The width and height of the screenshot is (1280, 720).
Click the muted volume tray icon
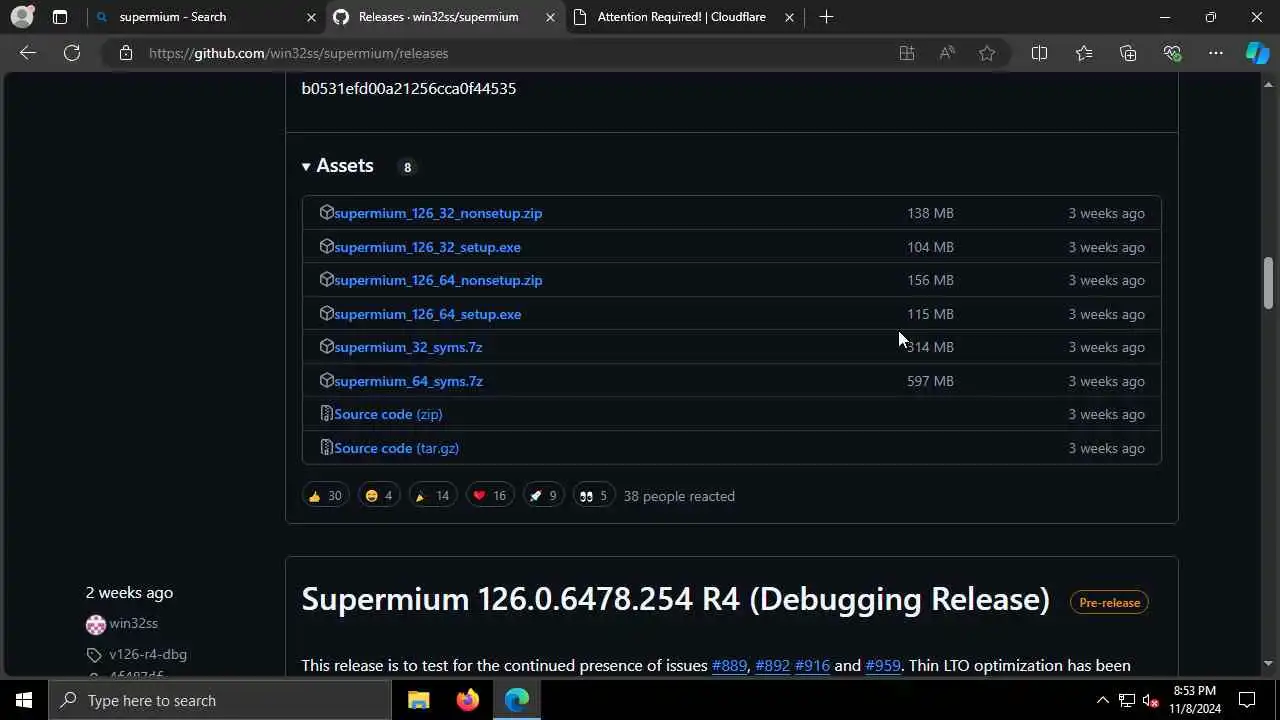tap(1151, 700)
